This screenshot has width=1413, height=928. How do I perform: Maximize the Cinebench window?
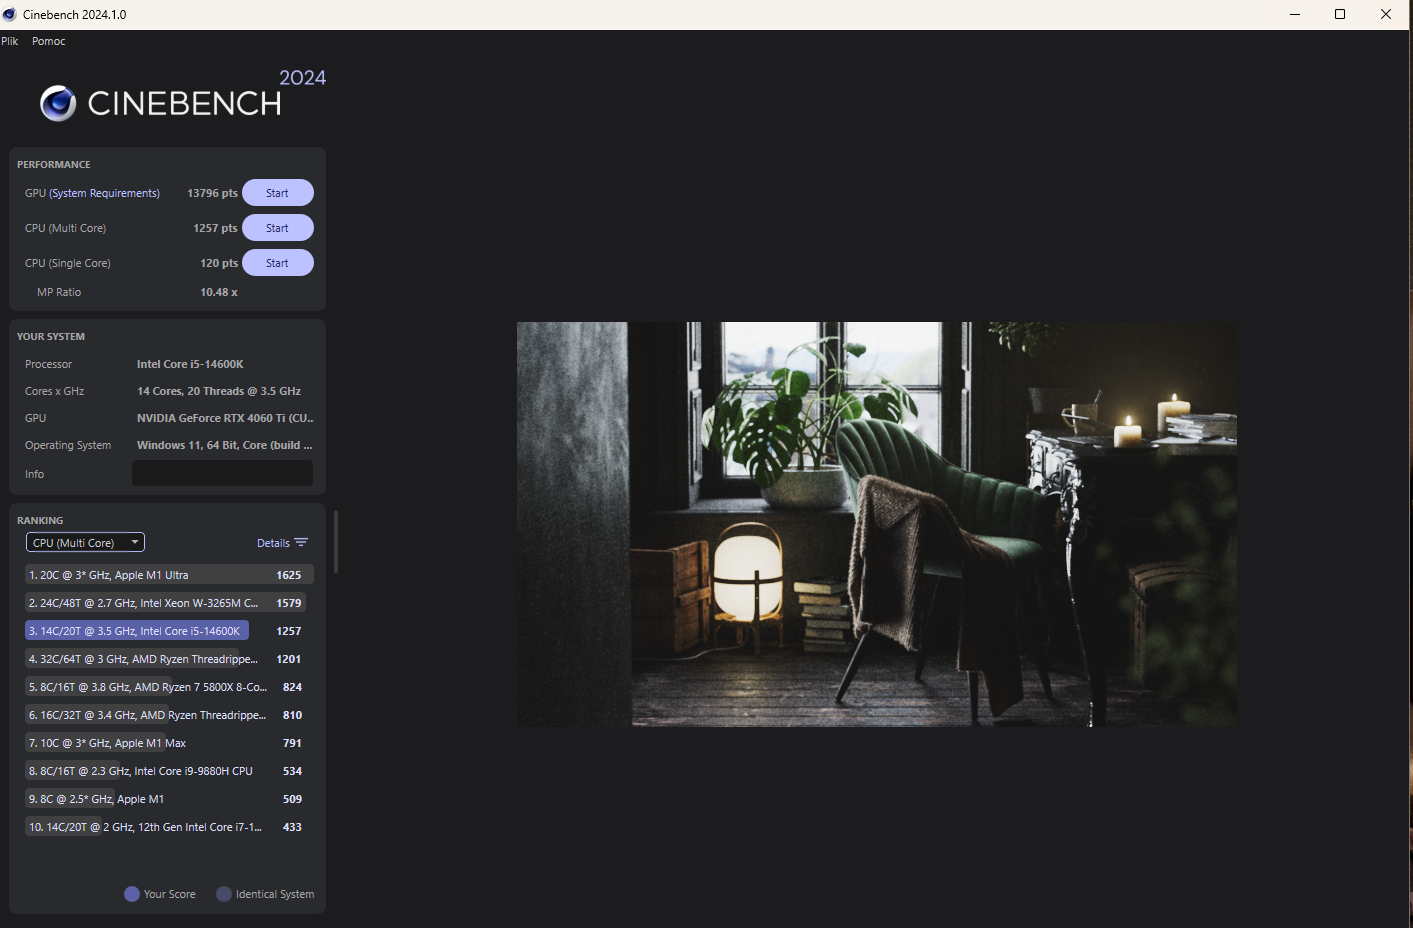pyautogui.click(x=1340, y=14)
